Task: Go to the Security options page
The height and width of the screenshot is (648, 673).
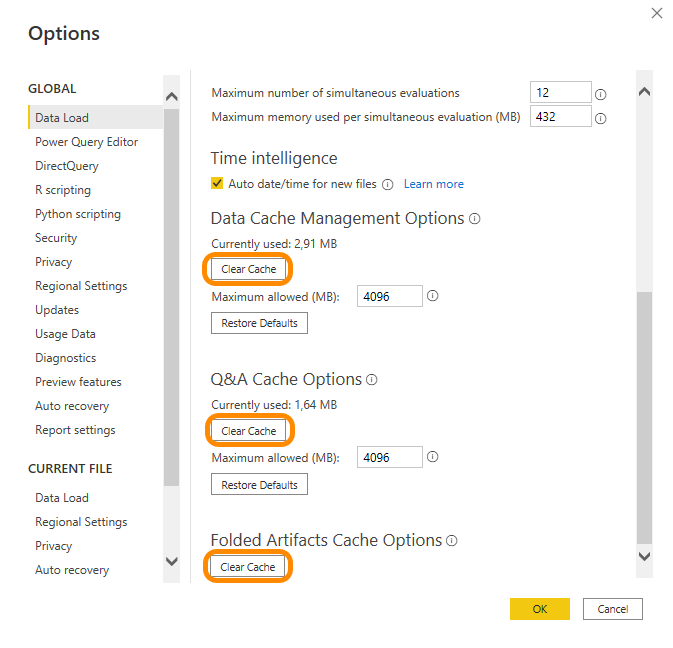Action: [x=56, y=238]
